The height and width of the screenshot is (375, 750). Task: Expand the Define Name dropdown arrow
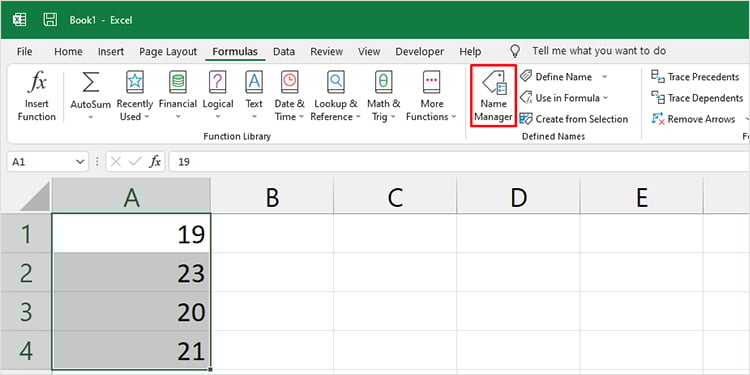(x=605, y=77)
